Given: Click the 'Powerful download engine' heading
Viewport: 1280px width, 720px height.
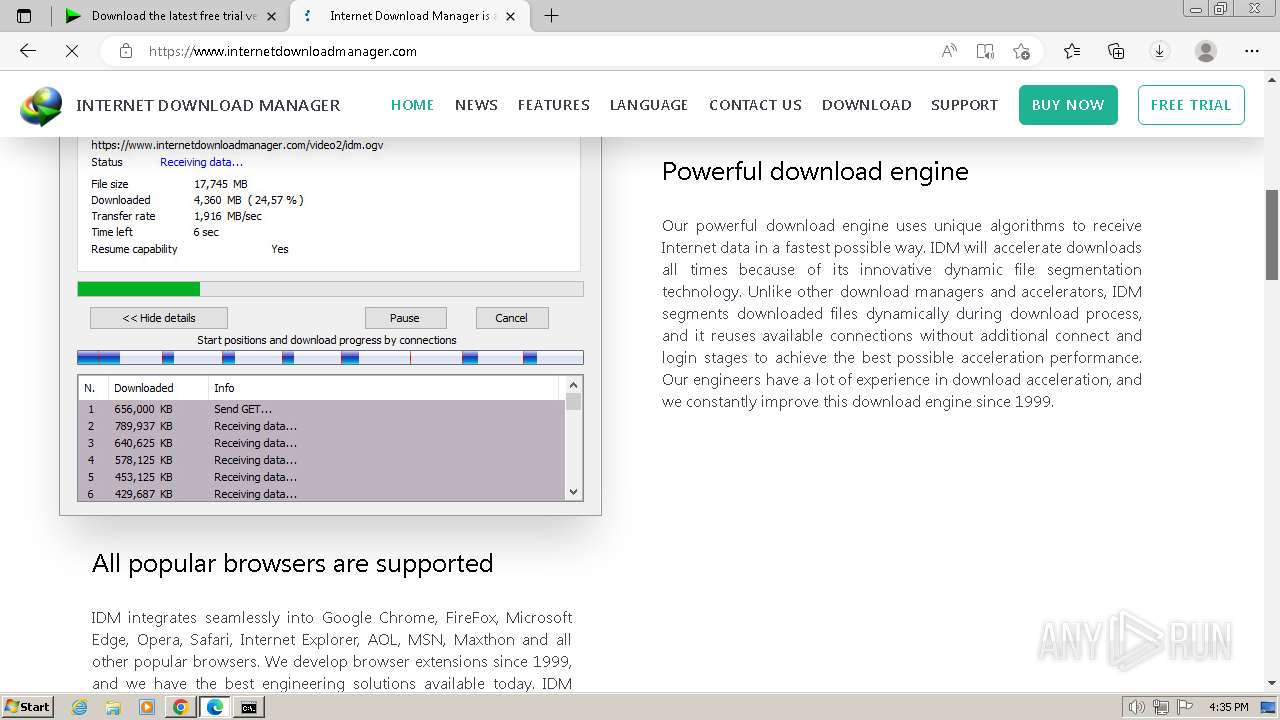Looking at the screenshot, I should click(x=815, y=171).
